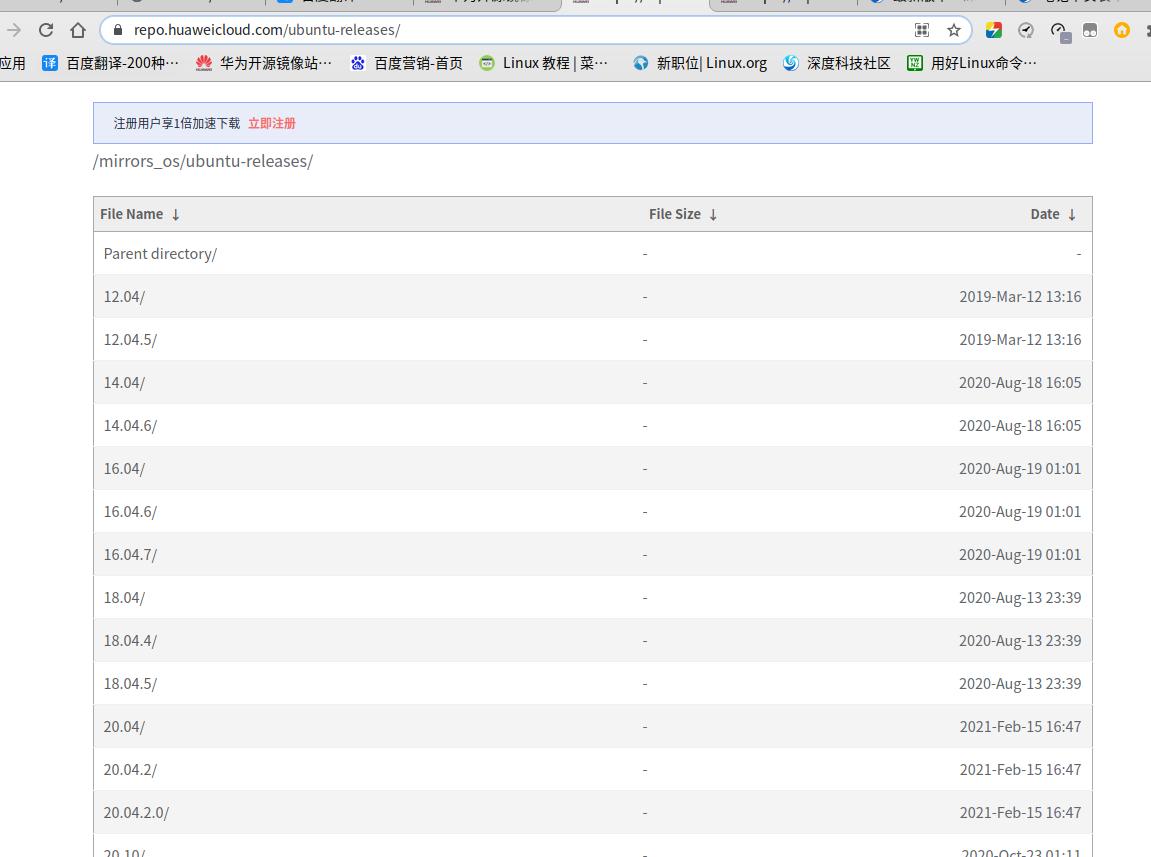Open the 16.04.6/ folder
The image size is (1151, 857).
click(x=130, y=512)
